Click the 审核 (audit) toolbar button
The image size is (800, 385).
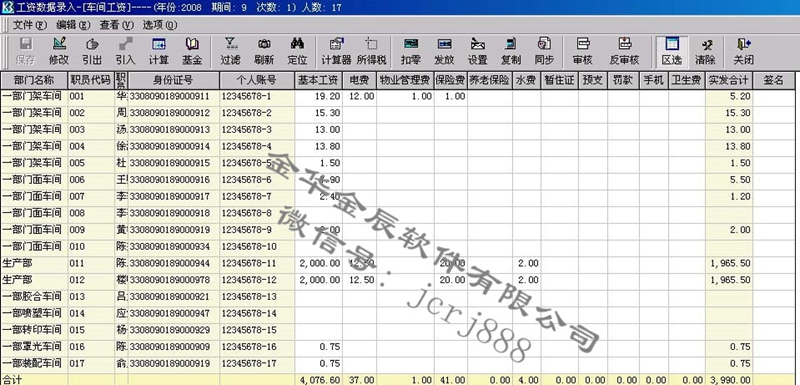(x=583, y=52)
